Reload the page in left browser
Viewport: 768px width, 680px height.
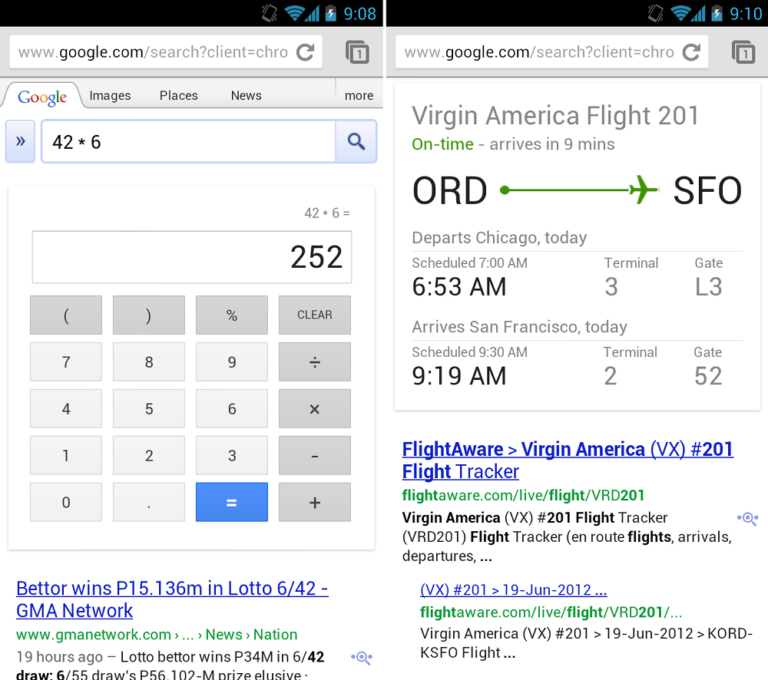(x=306, y=52)
